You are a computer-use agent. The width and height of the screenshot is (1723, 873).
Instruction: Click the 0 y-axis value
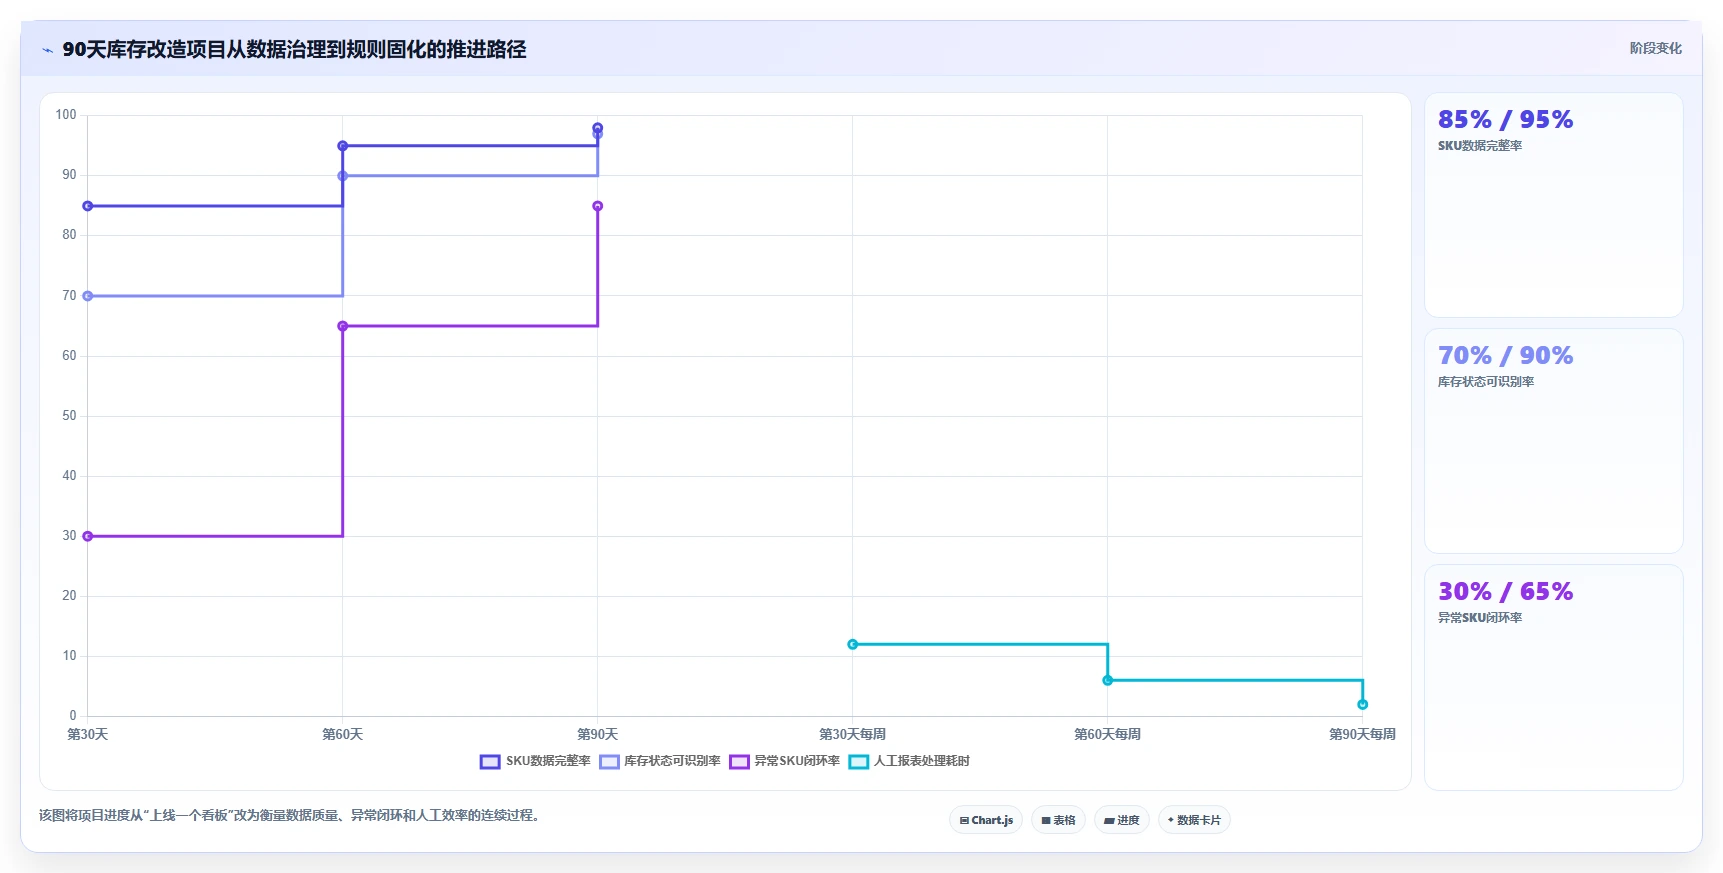point(73,715)
